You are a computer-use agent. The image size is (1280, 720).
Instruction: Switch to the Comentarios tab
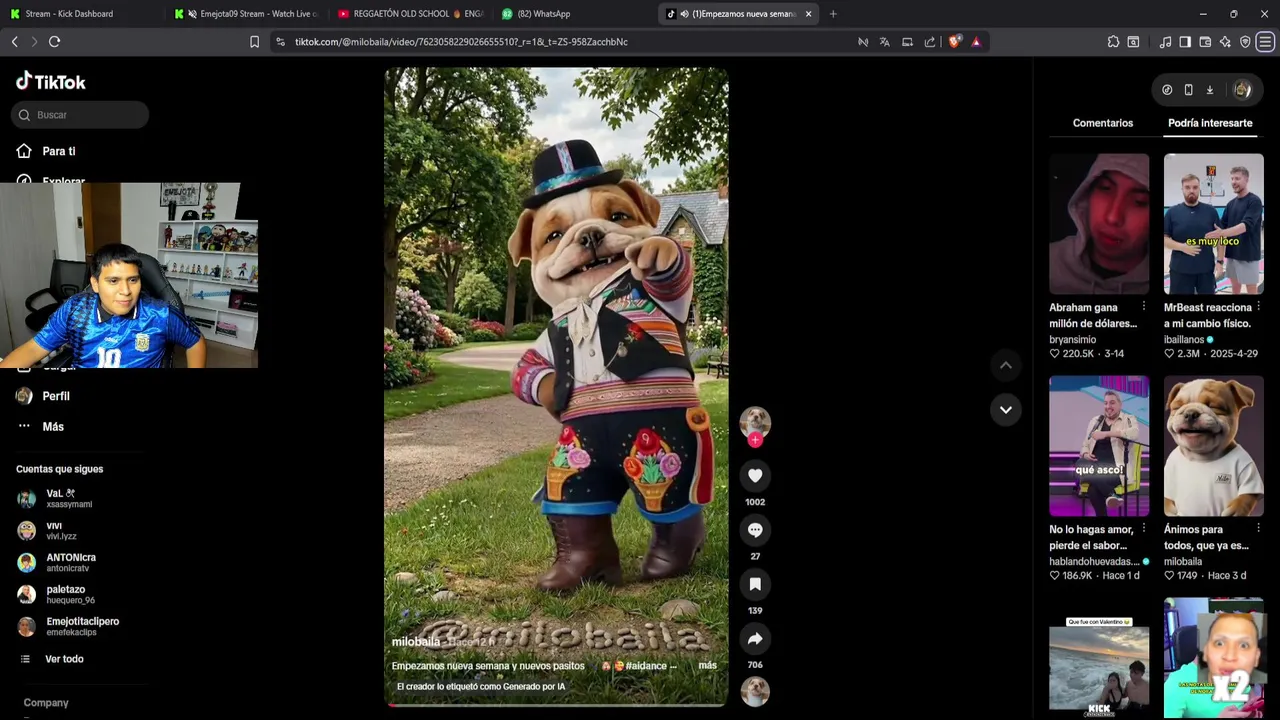1103,123
